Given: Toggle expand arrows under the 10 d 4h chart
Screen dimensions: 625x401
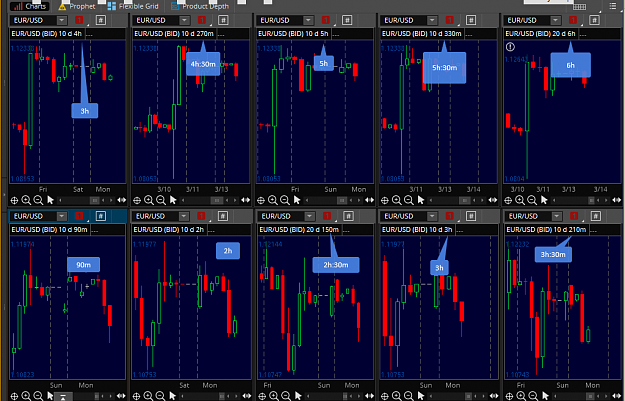Looking at the screenshot, I should [x=122, y=200].
